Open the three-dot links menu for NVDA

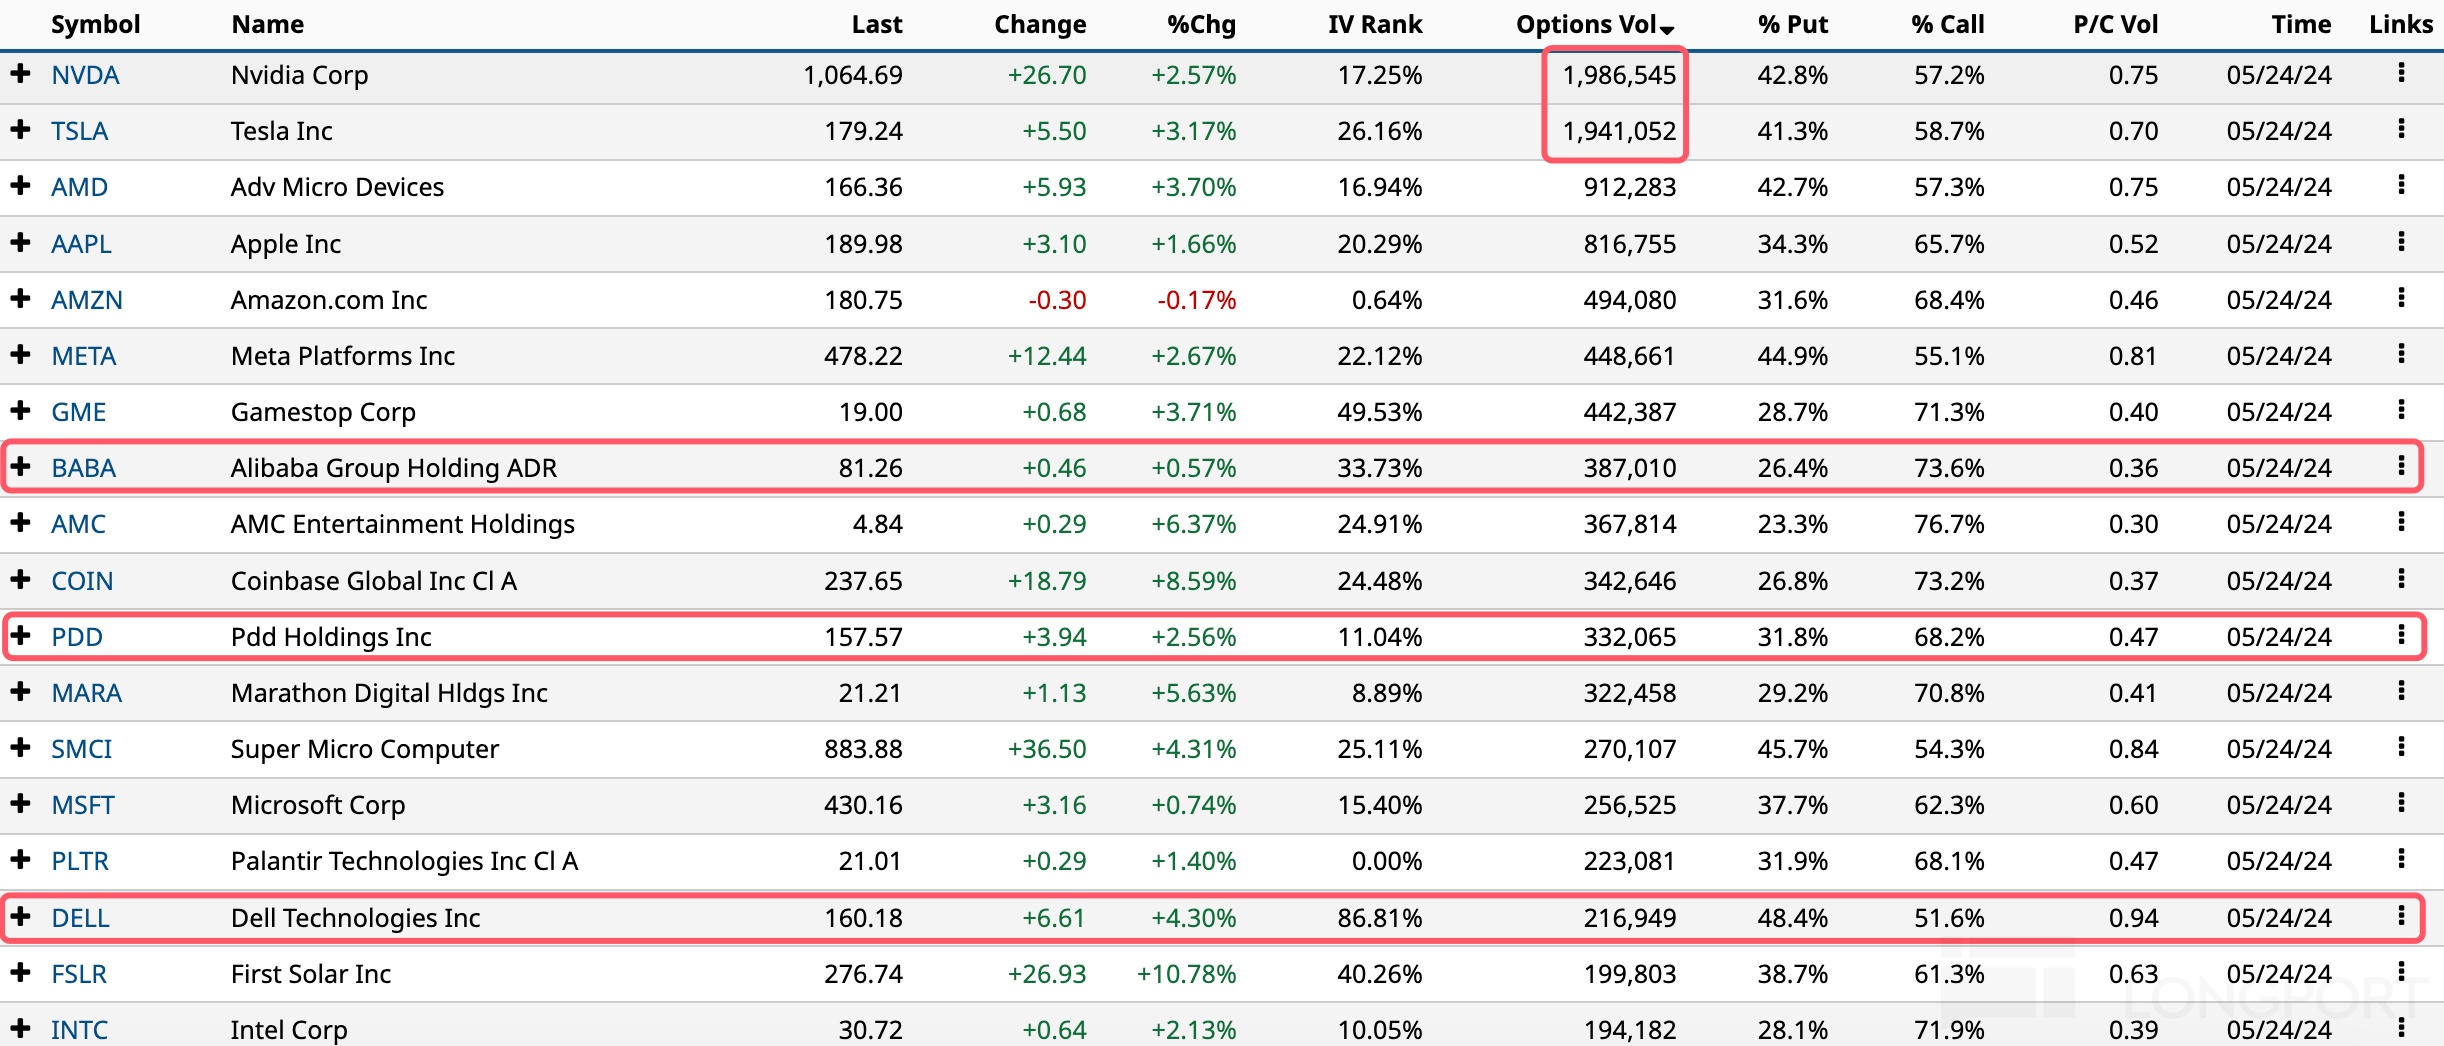click(2401, 73)
